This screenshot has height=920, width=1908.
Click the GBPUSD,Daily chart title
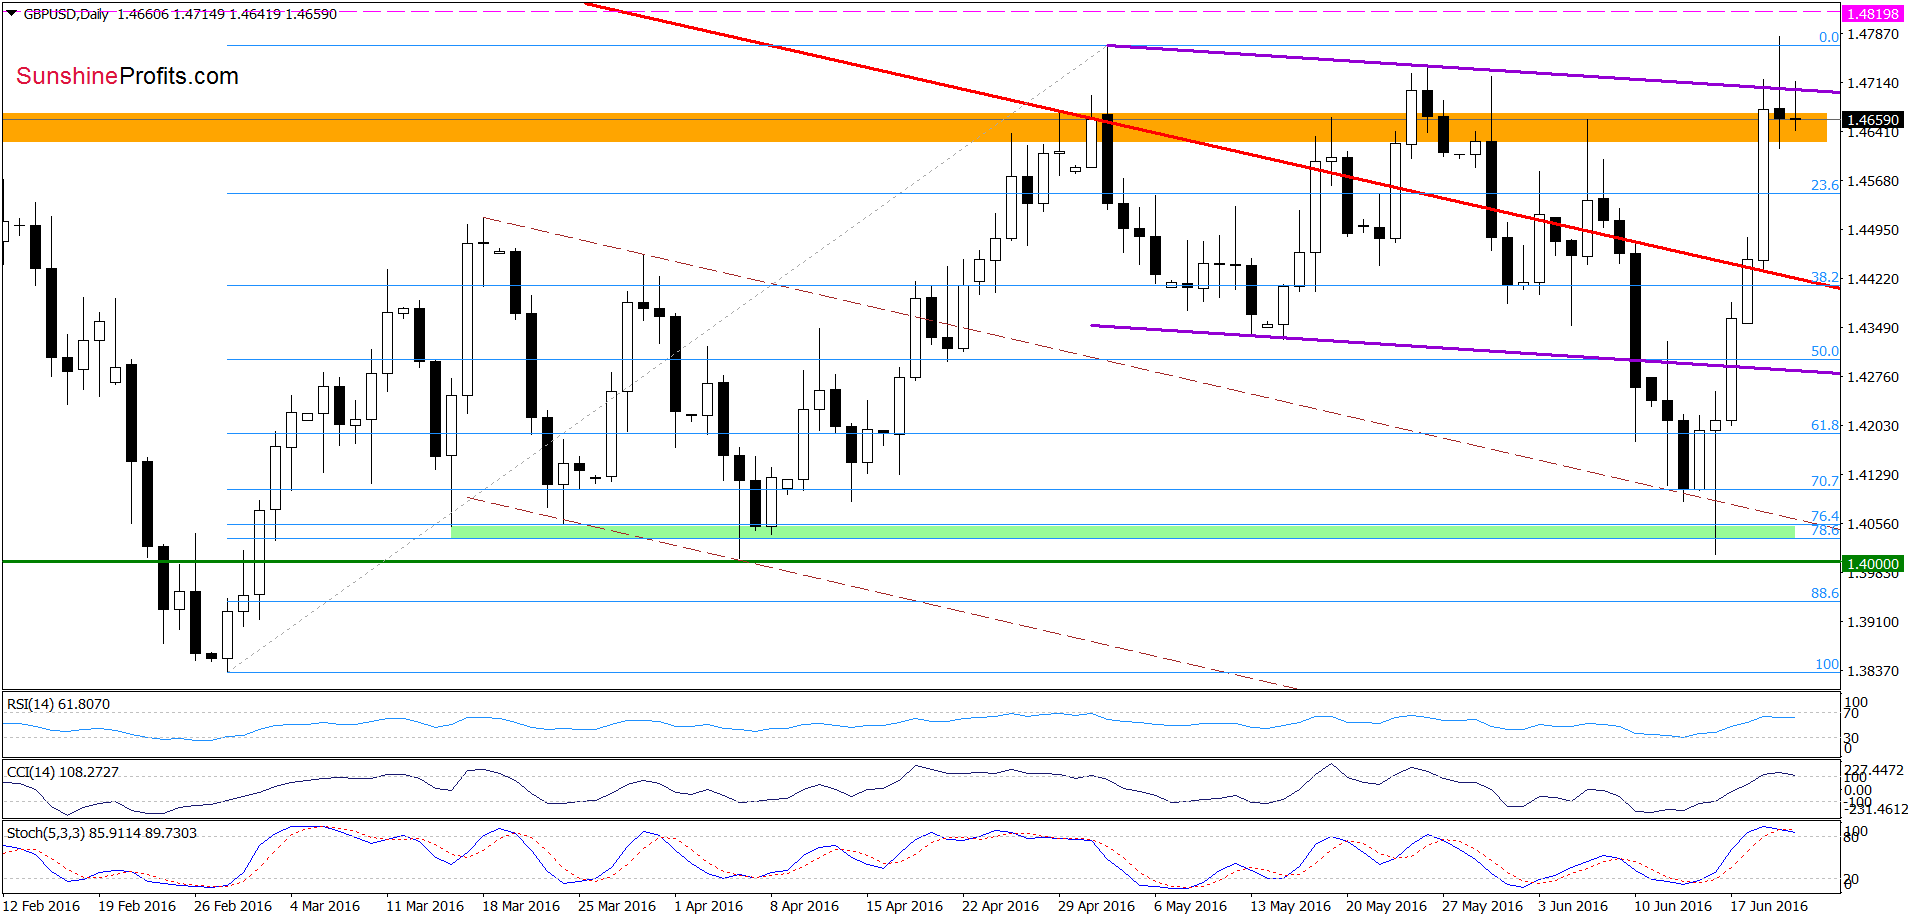point(66,14)
